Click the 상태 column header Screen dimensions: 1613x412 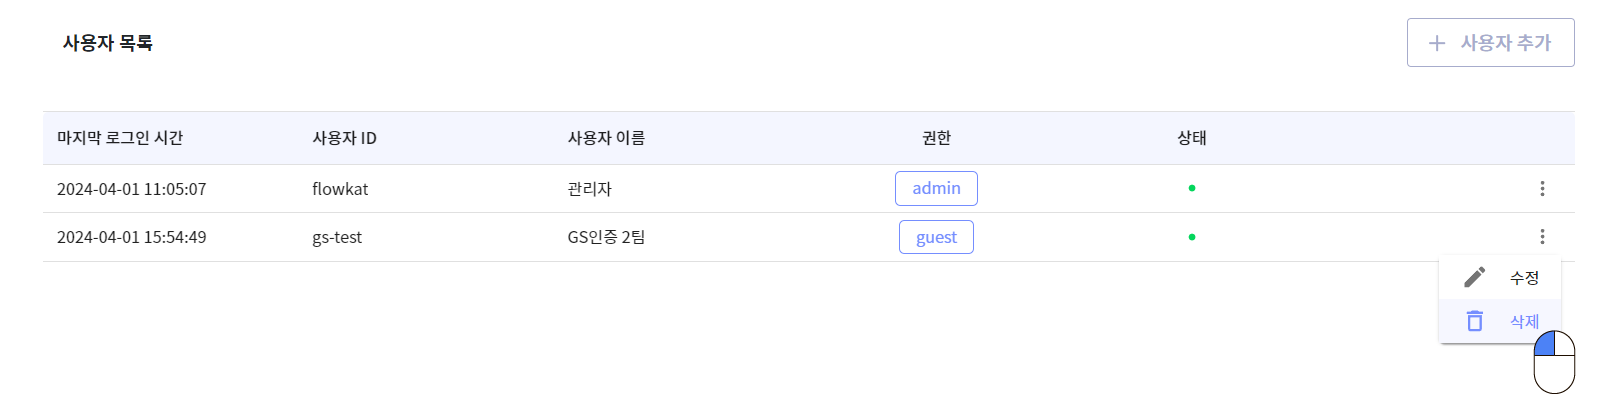point(1192,138)
